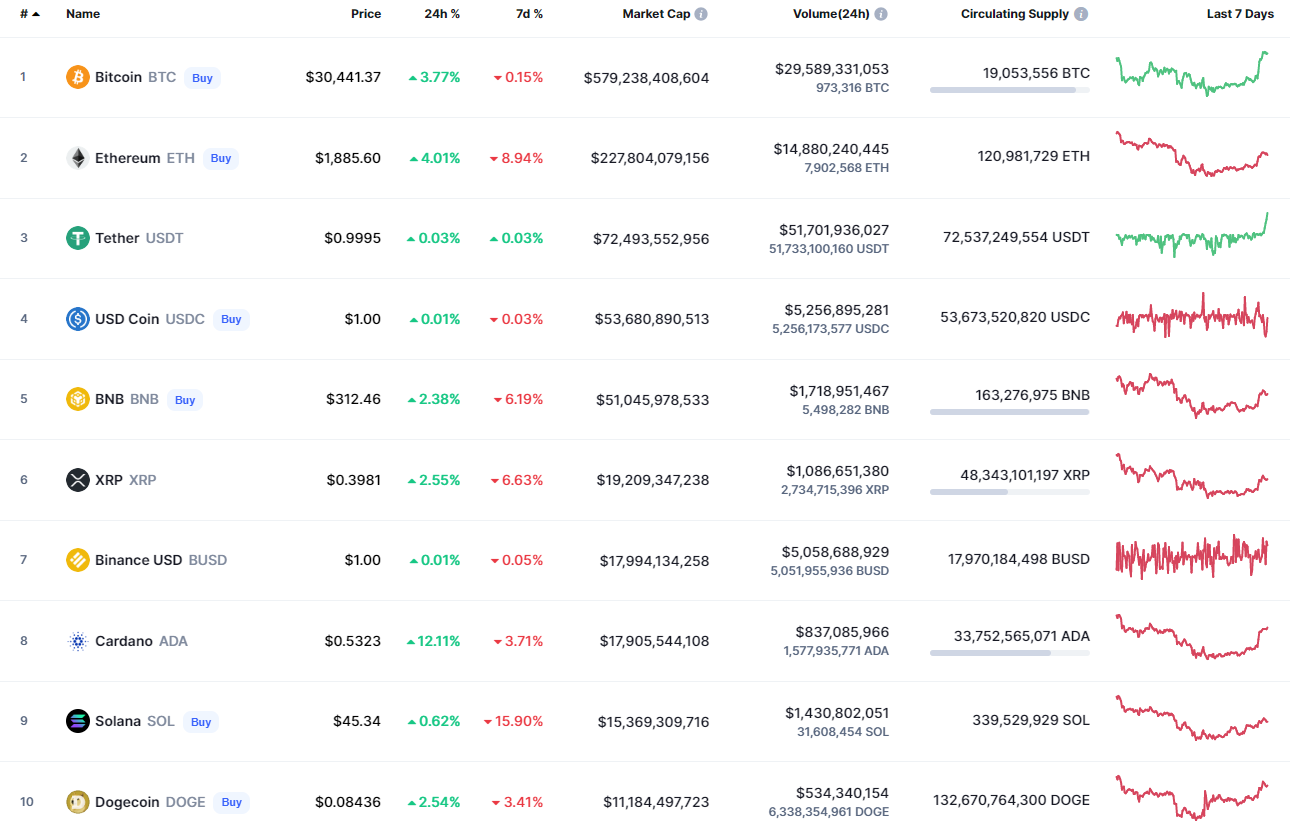Open Bitcoin's last 7 days sparkline chart

(1192, 73)
